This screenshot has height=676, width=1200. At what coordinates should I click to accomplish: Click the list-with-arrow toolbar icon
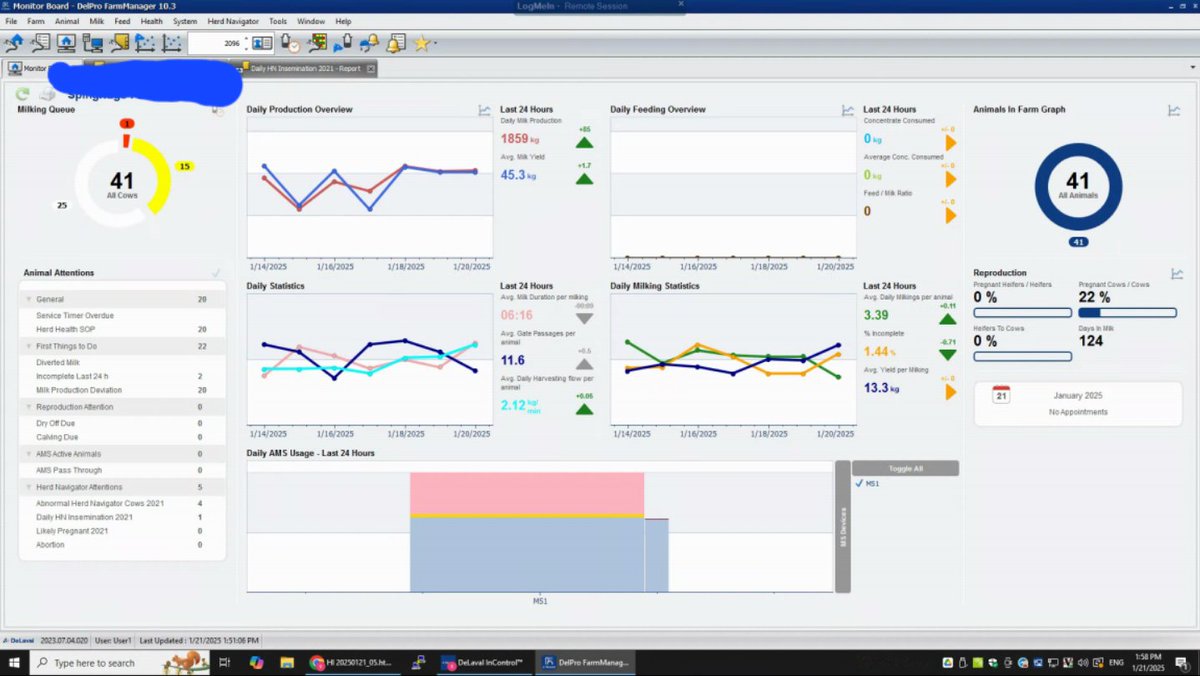pos(40,43)
